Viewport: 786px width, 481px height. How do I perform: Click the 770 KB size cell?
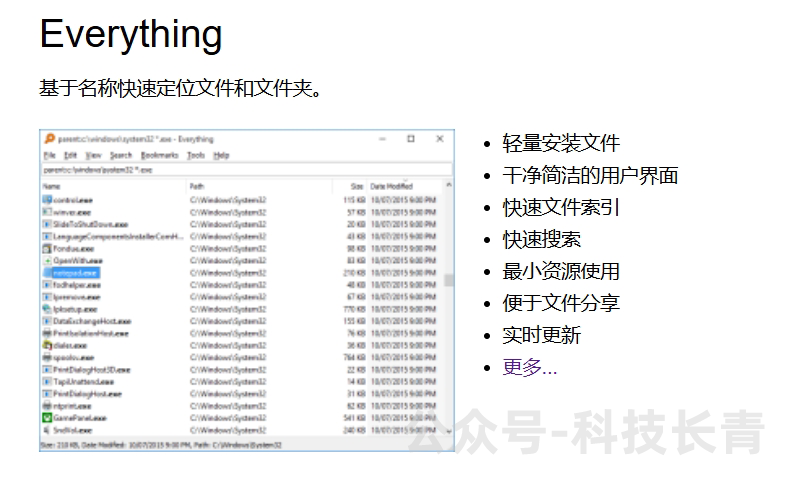pyautogui.click(x=354, y=309)
